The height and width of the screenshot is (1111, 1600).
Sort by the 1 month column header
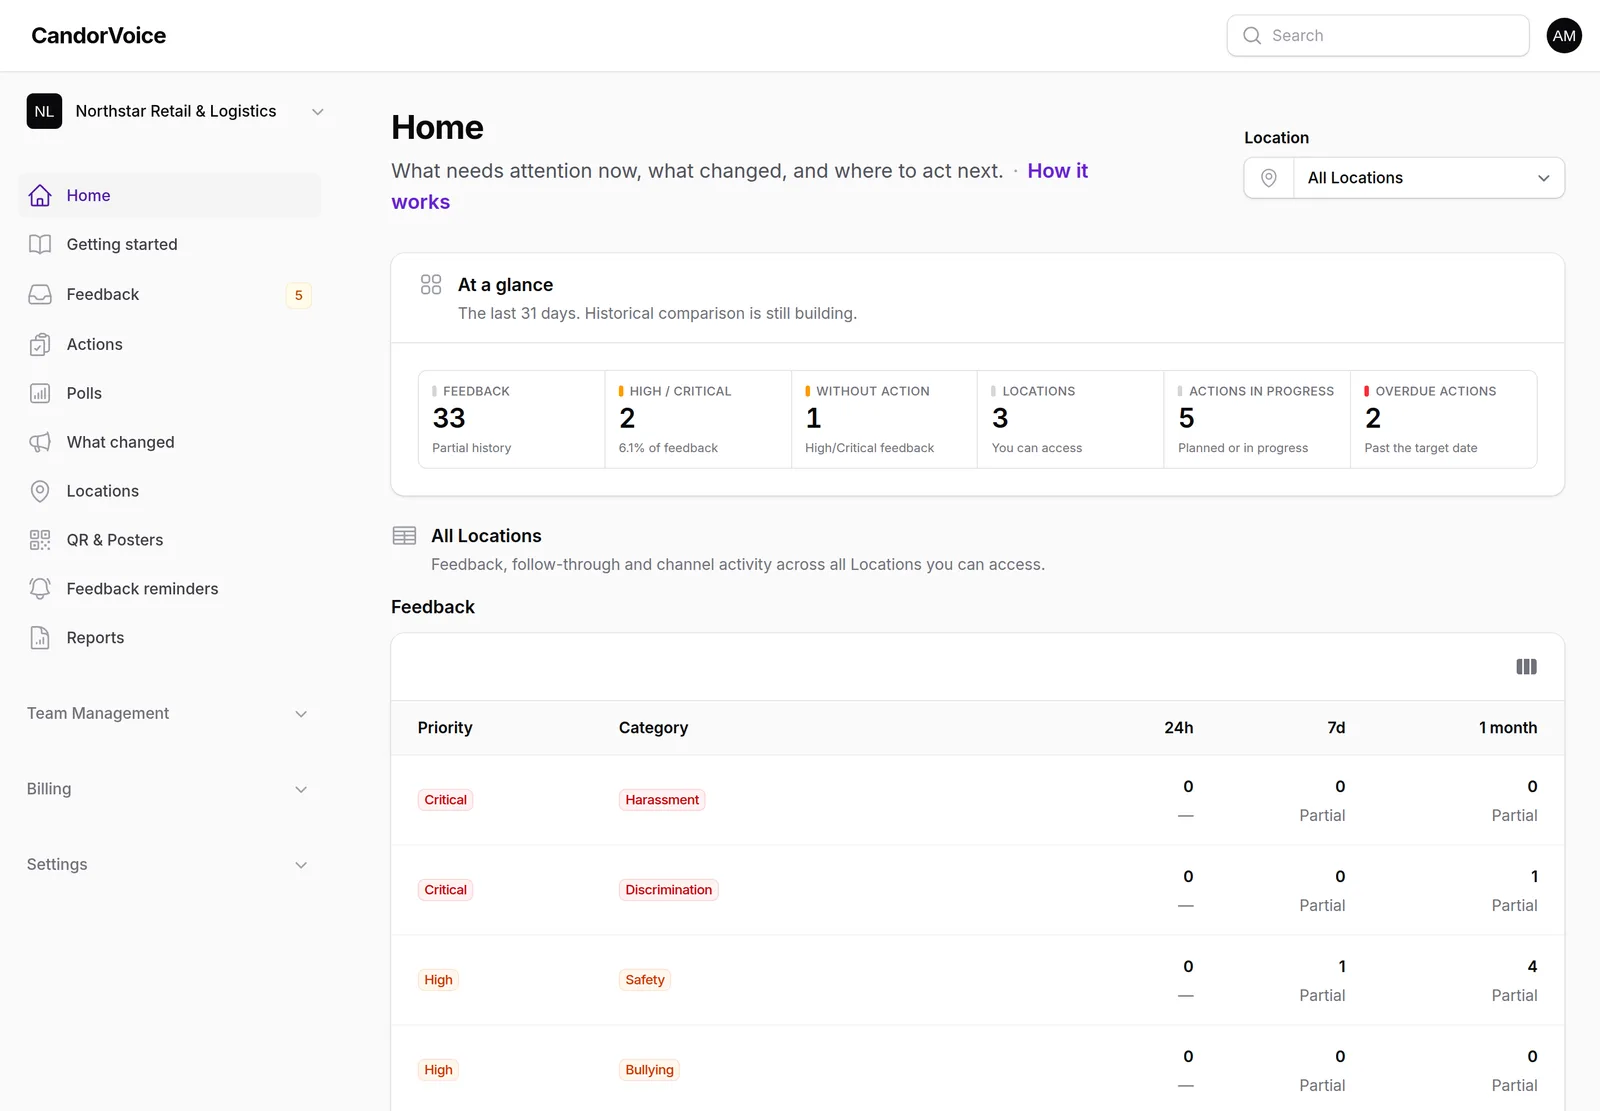pos(1508,729)
